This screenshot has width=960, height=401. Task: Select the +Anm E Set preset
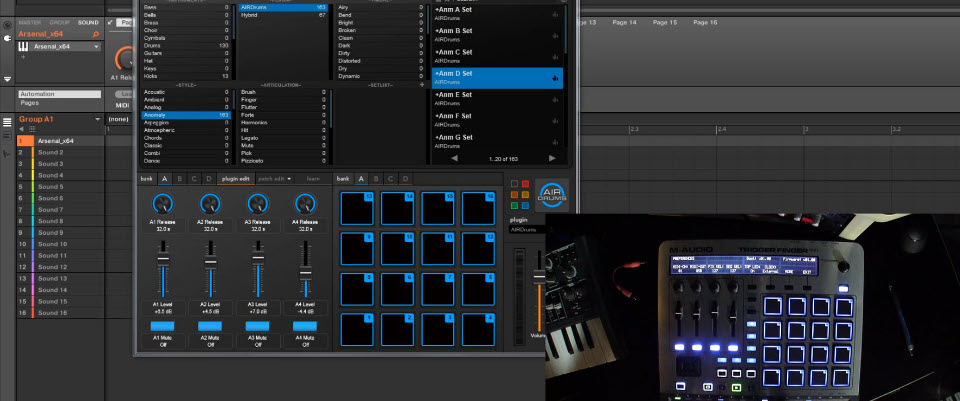(497, 99)
